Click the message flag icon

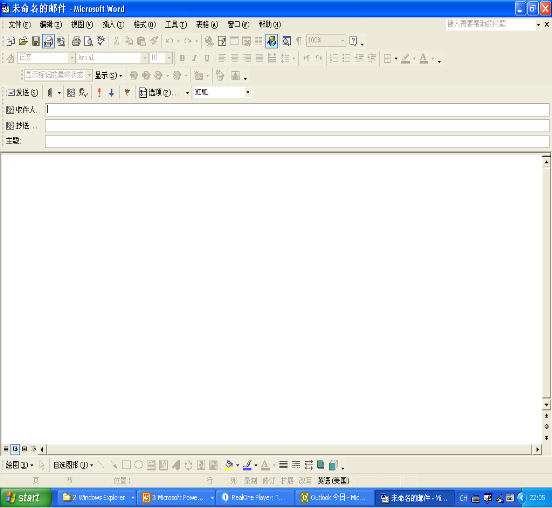127,93
